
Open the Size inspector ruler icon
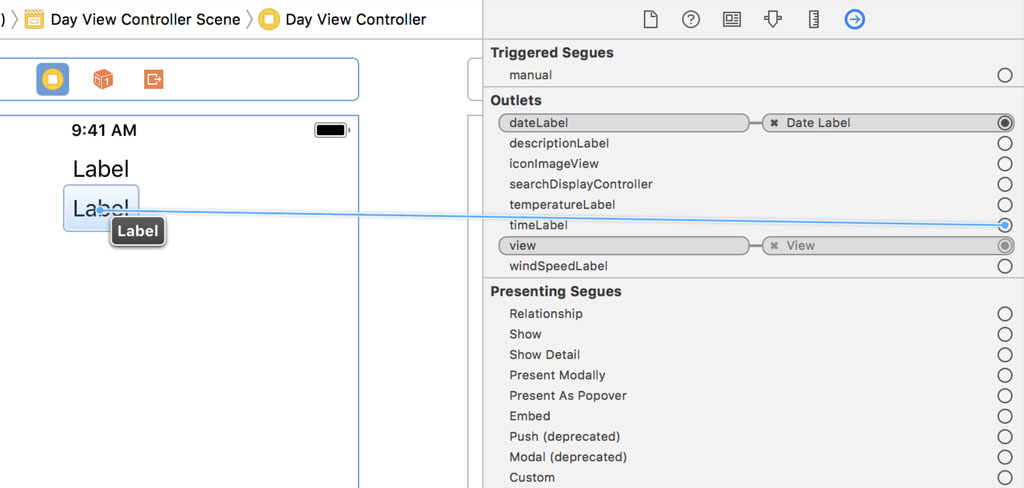coord(813,19)
